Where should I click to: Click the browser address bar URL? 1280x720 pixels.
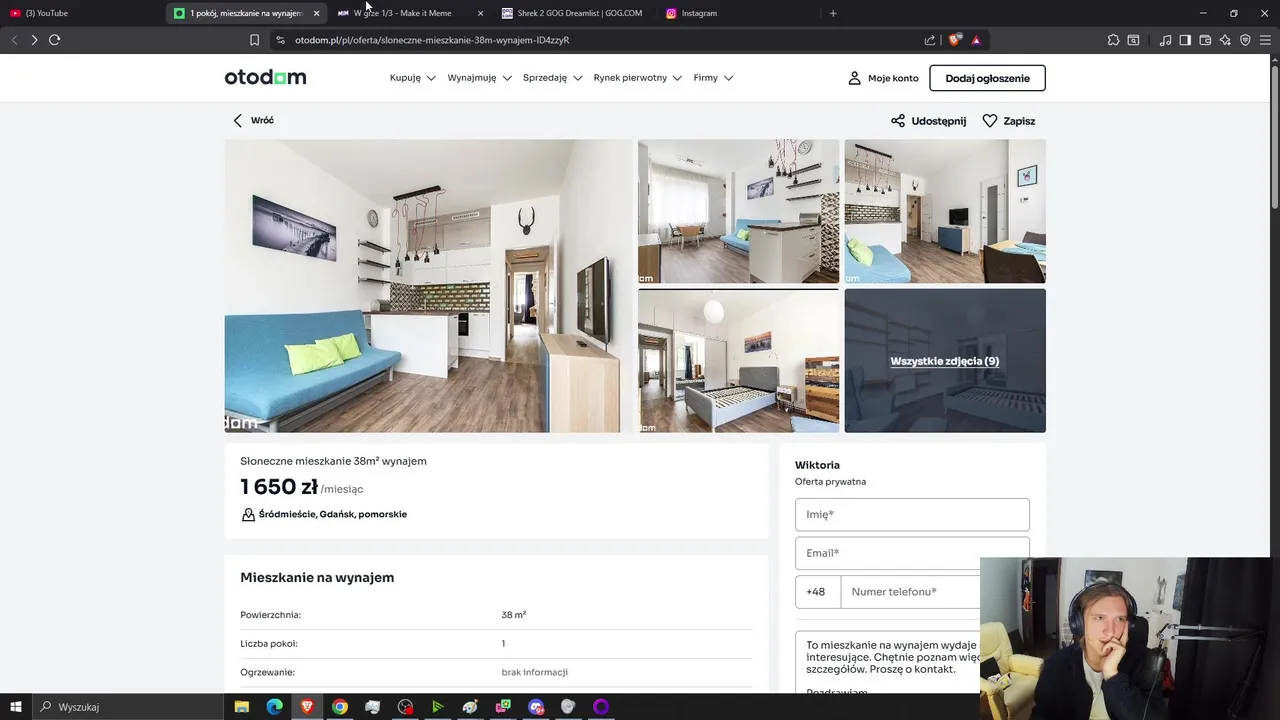click(432, 40)
